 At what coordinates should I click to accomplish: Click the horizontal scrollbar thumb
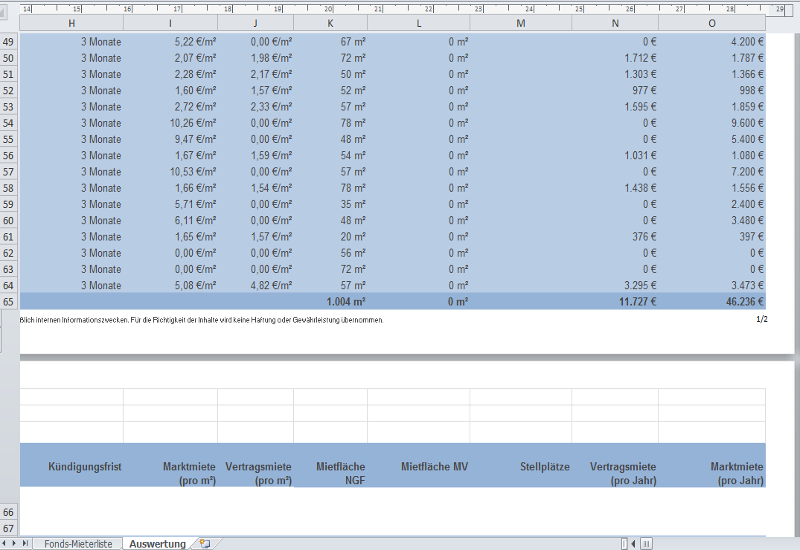click(646, 544)
